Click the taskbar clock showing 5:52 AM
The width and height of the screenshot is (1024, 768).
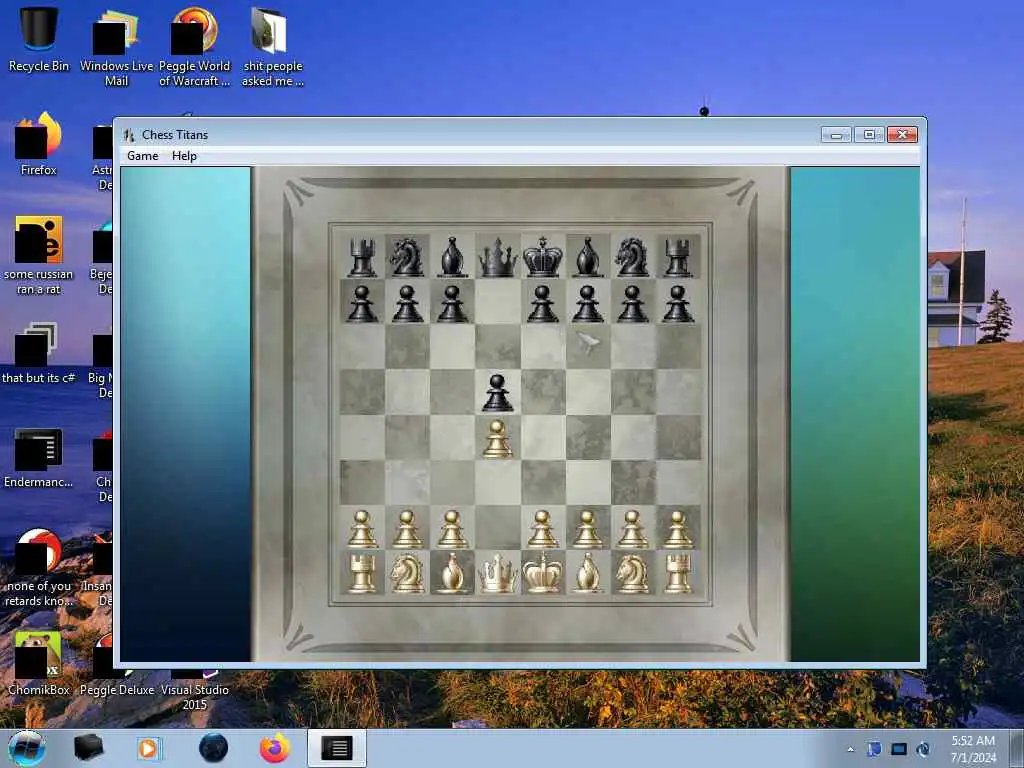click(x=973, y=749)
